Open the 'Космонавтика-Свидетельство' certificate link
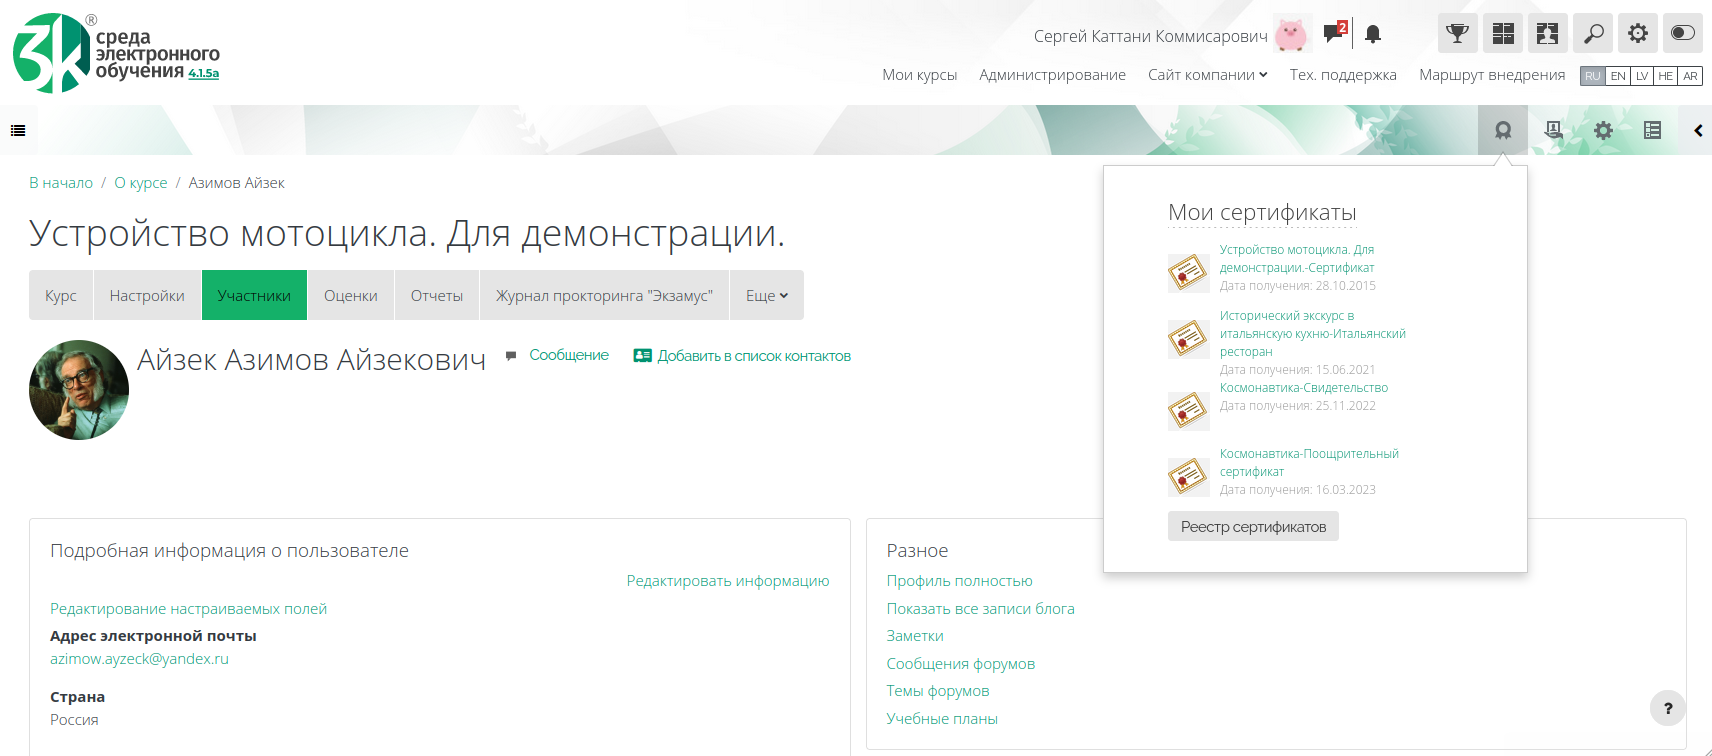 point(1303,388)
